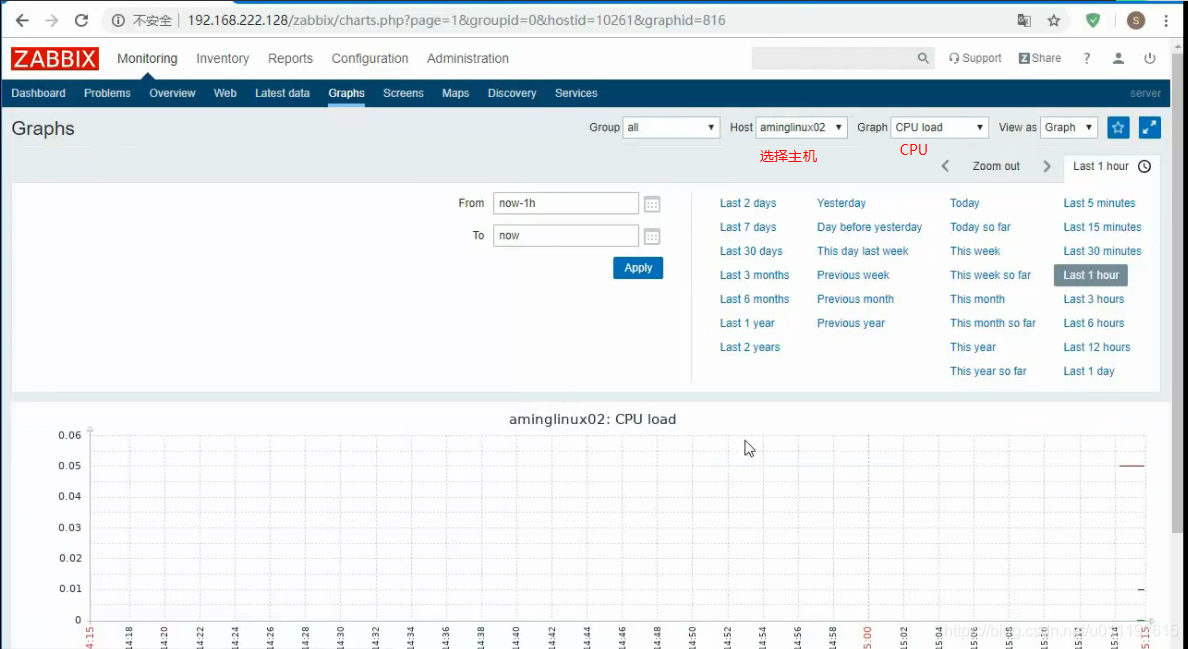The height and width of the screenshot is (649, 1188).
Task: Go to Screens submenu
Action: [x=403, y=93]
